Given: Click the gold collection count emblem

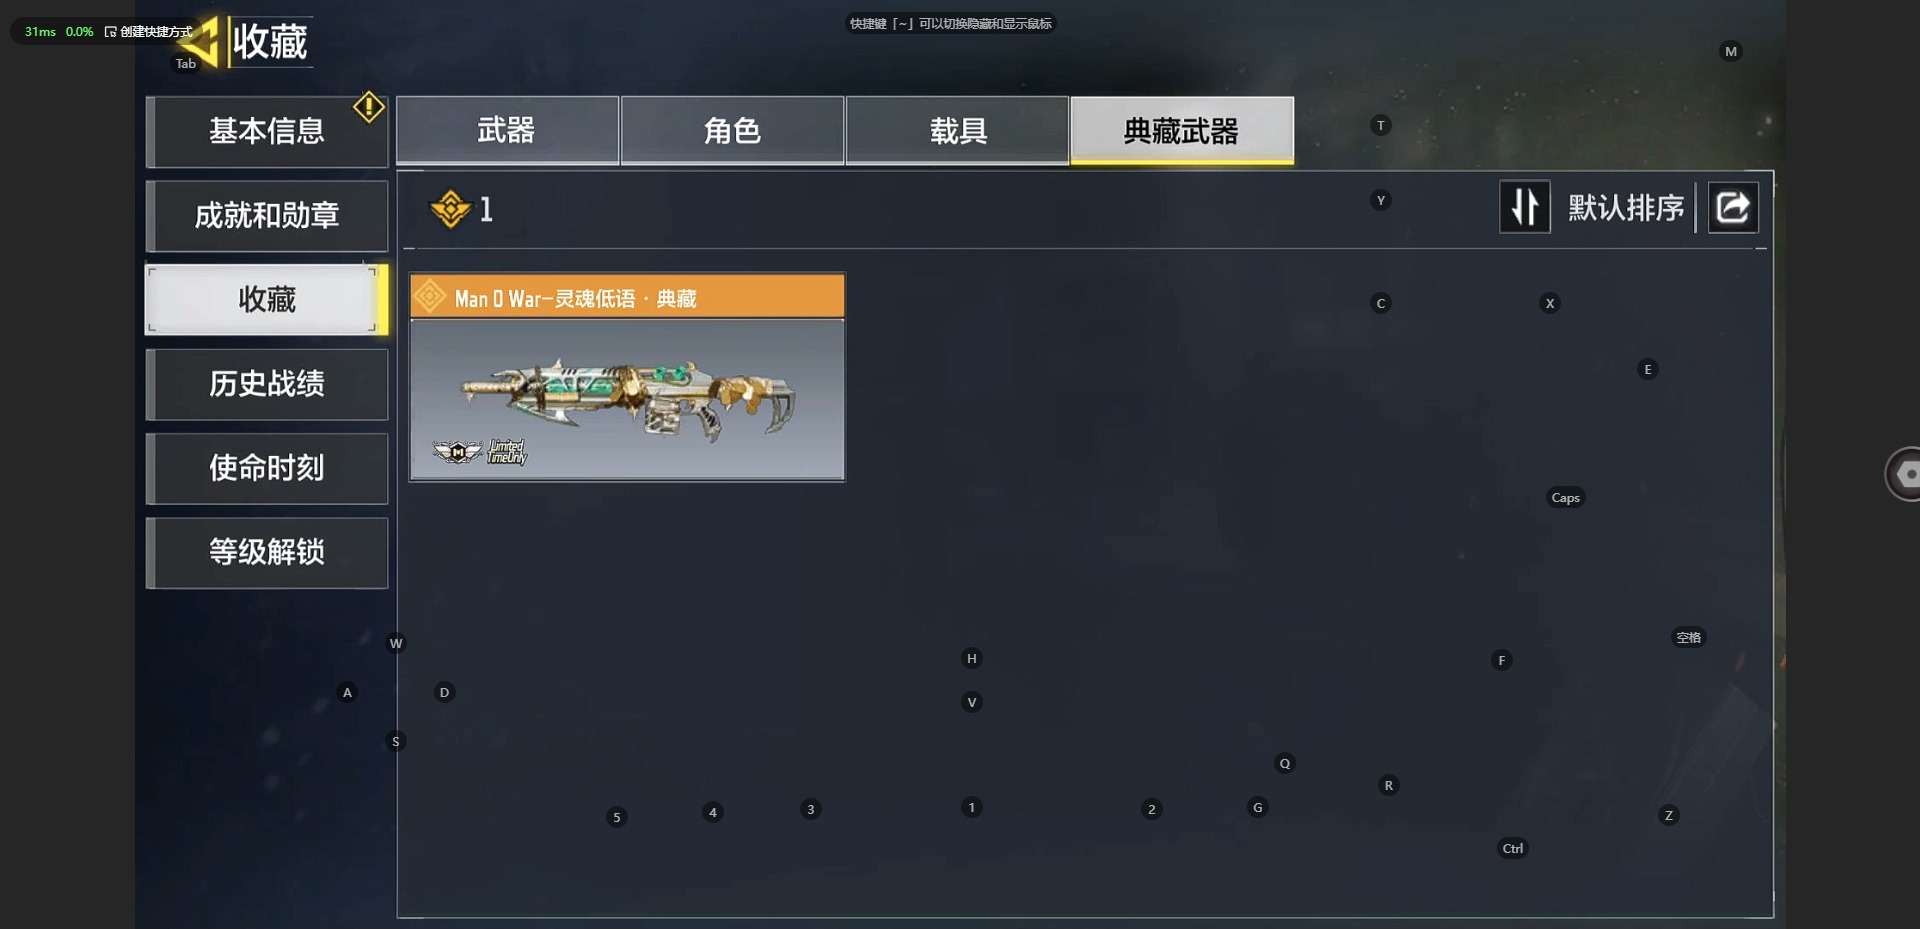Looking at the screenshot, I should pyautogui.click(x=450, y=209).
